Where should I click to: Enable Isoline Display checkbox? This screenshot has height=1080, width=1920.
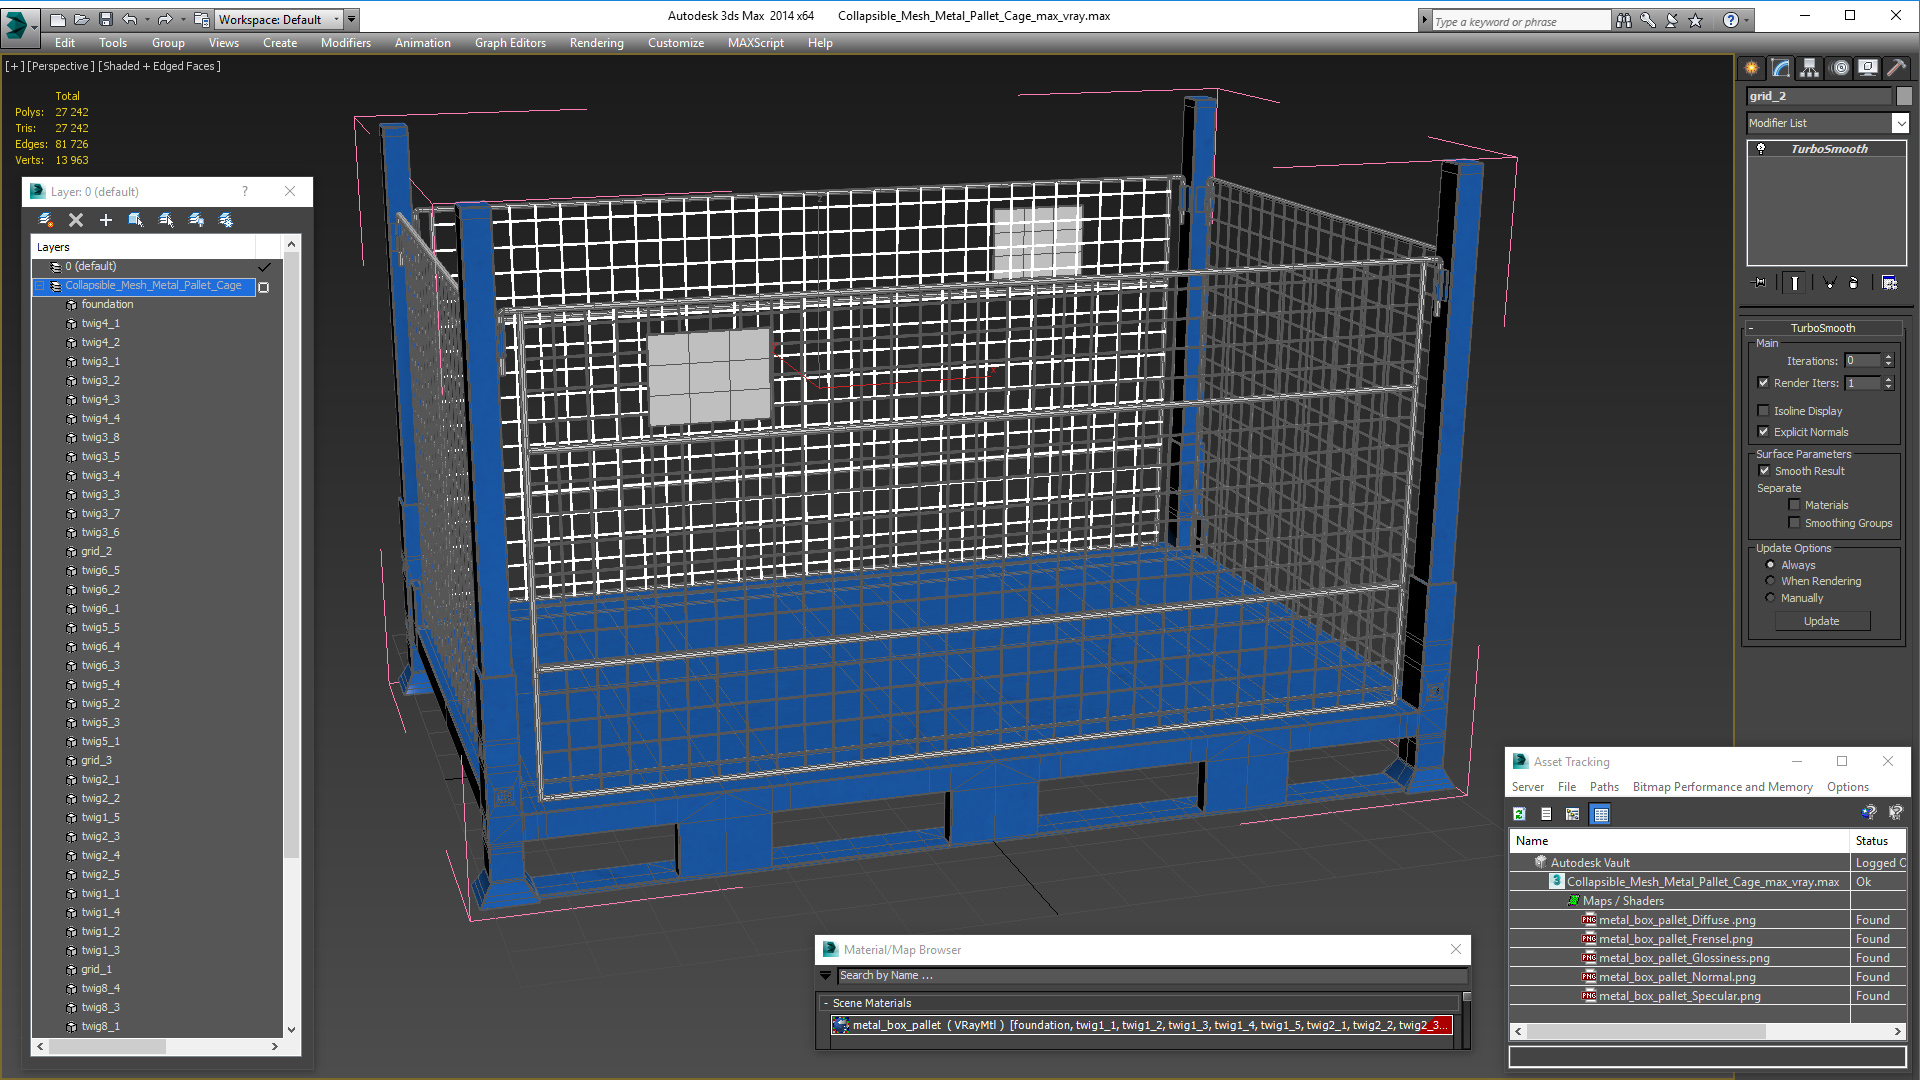pyautogui.click(x=1764, y=411)
